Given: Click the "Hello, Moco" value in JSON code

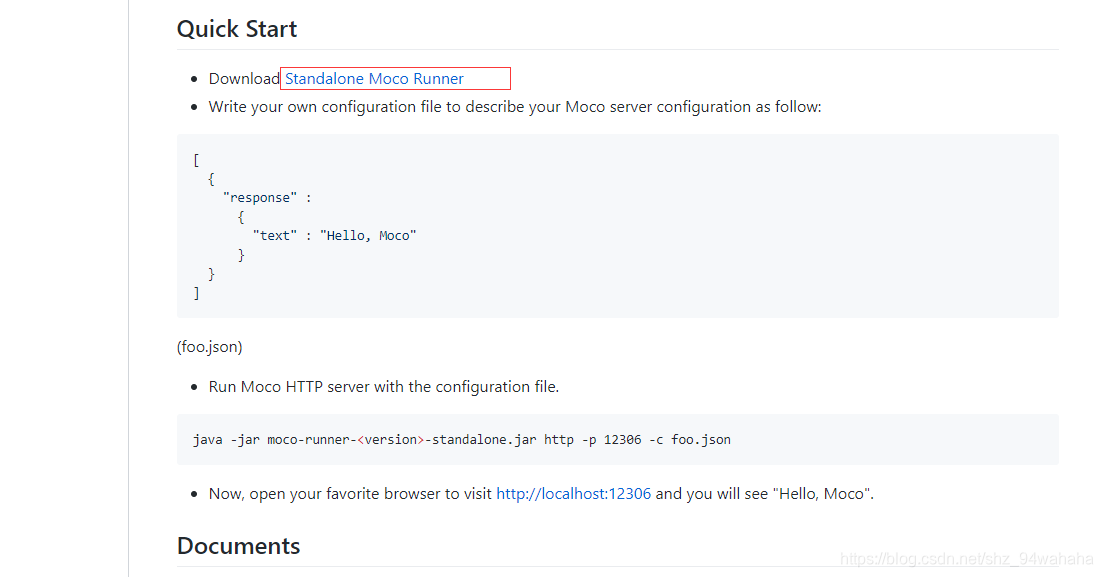Looking at the screenshot, I should click(x=368, y=236).
